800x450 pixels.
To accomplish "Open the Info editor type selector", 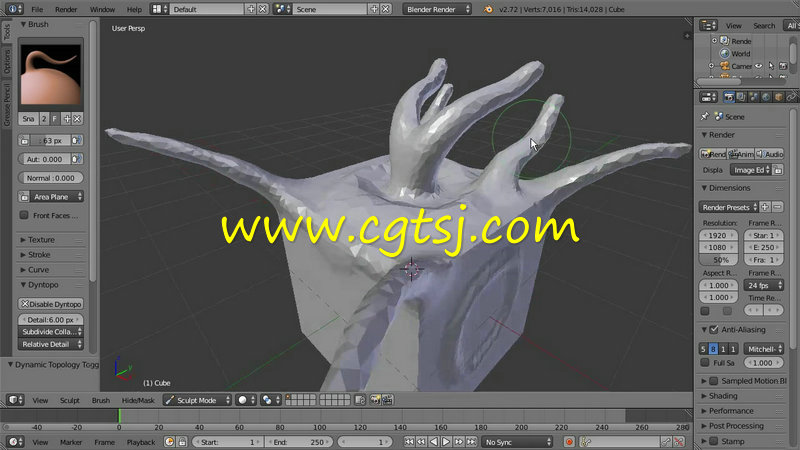I will coord(14,9).
